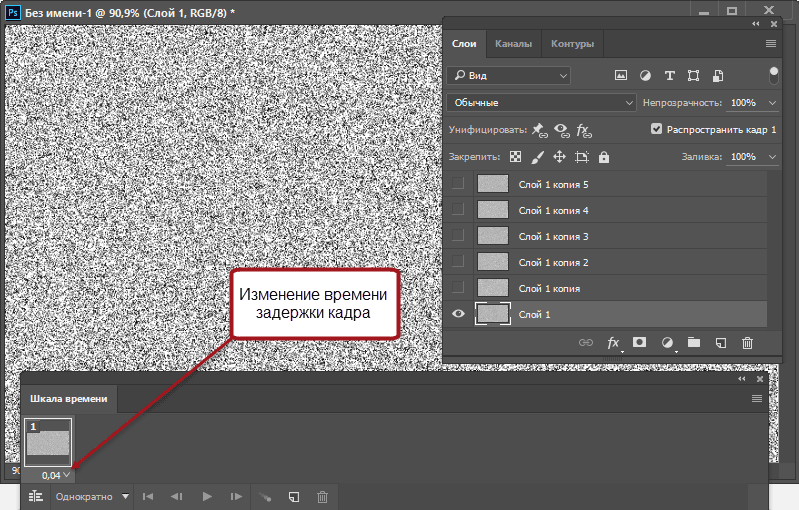Duplicate selected frame in timeline

click(x=294, y=496)
